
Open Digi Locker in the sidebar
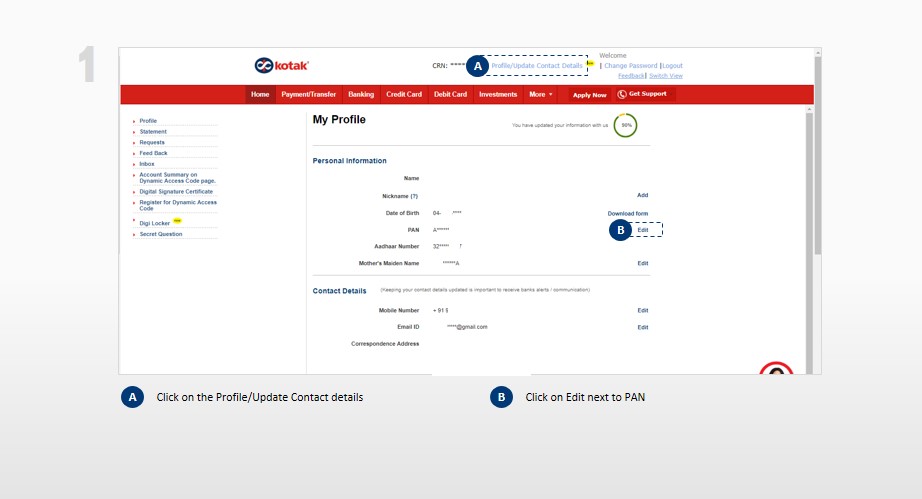coord(155,223)
